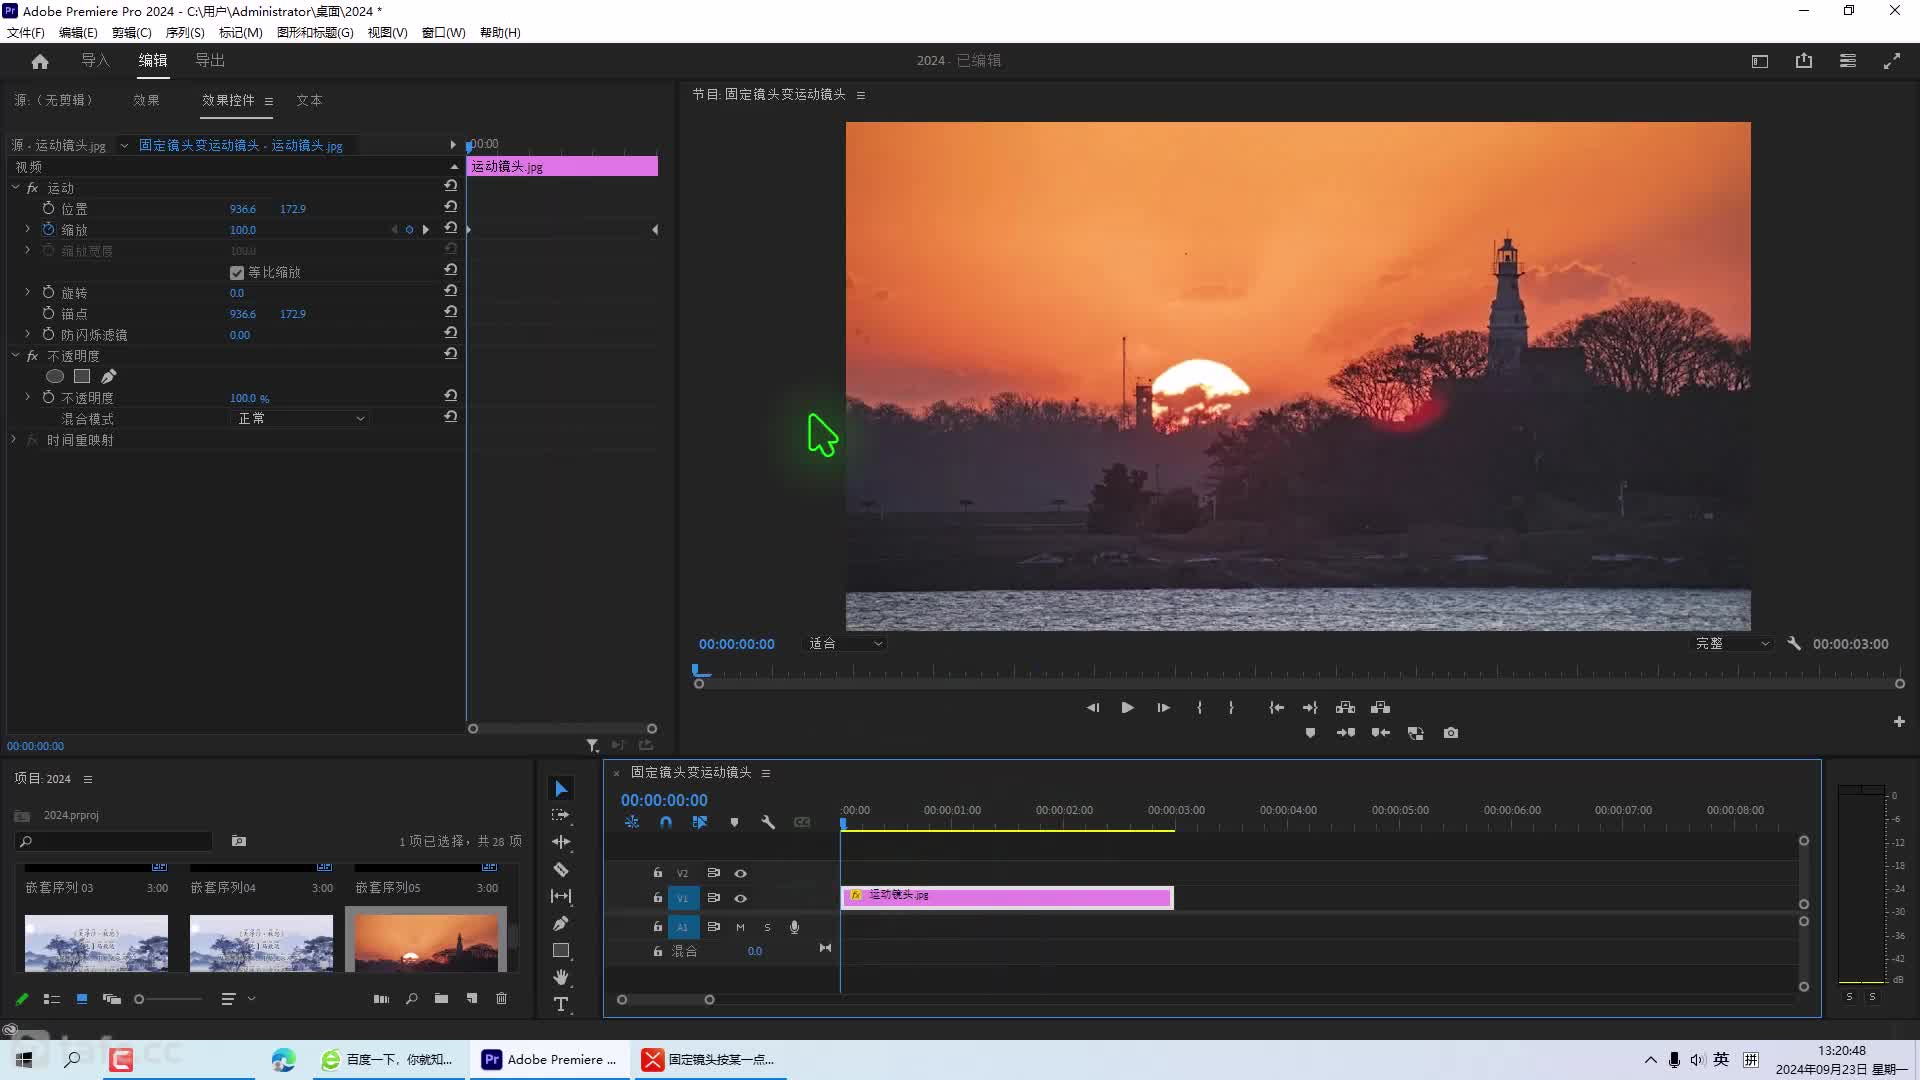Image resolution: width=1920 pixels, height=1080 pixels.
Task: Click the Extract button in the Program monitor
Action: [1381, 707]
